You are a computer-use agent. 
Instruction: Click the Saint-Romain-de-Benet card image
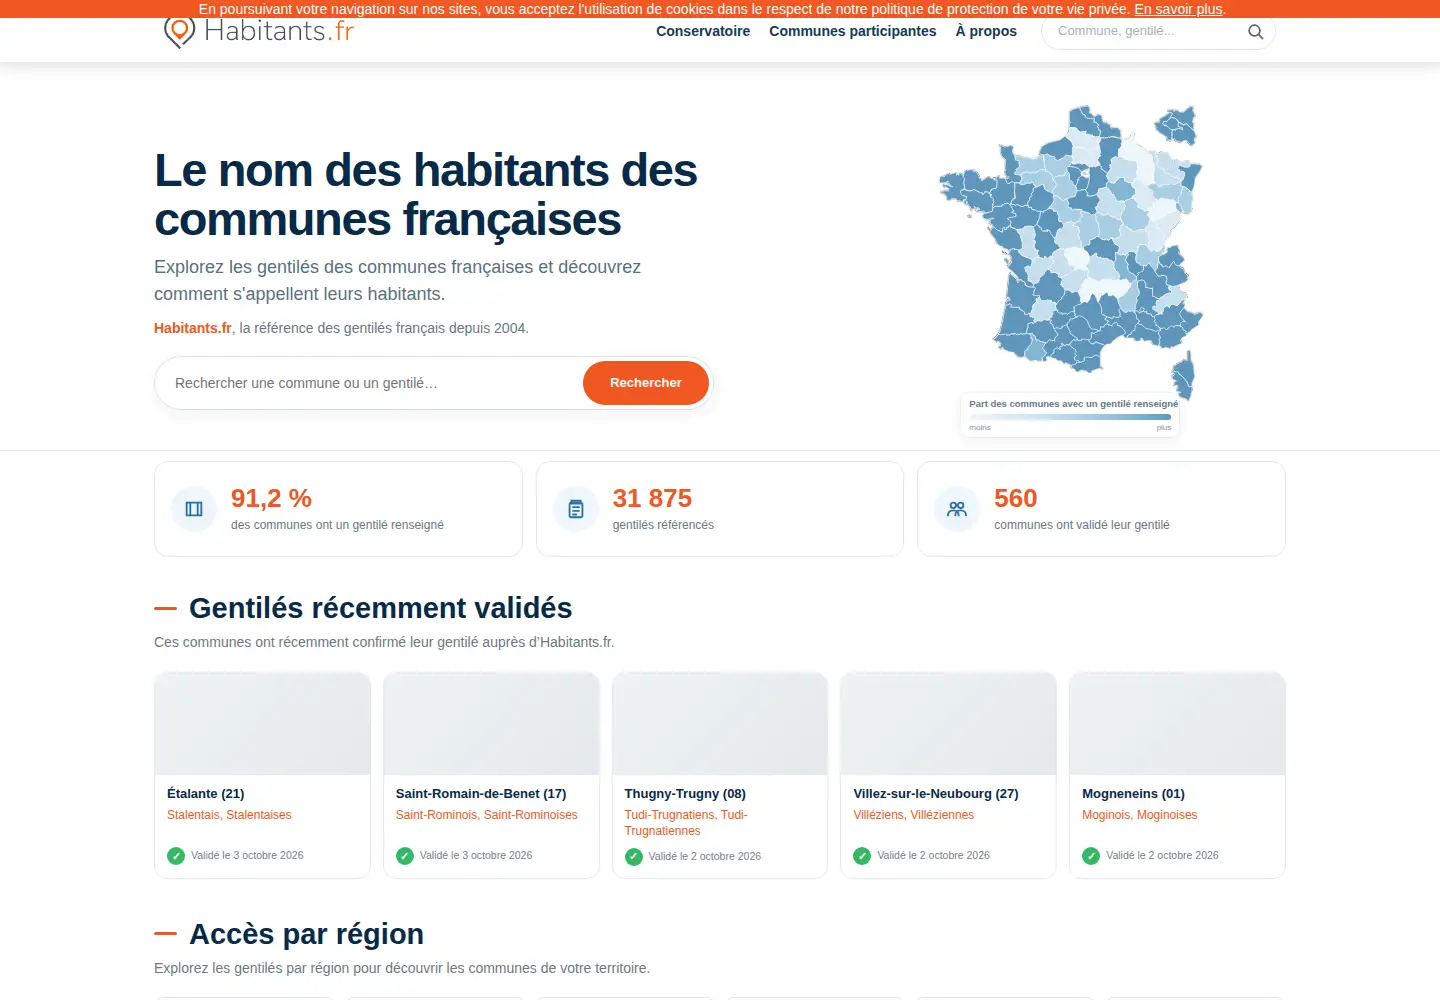coord(491,724)
